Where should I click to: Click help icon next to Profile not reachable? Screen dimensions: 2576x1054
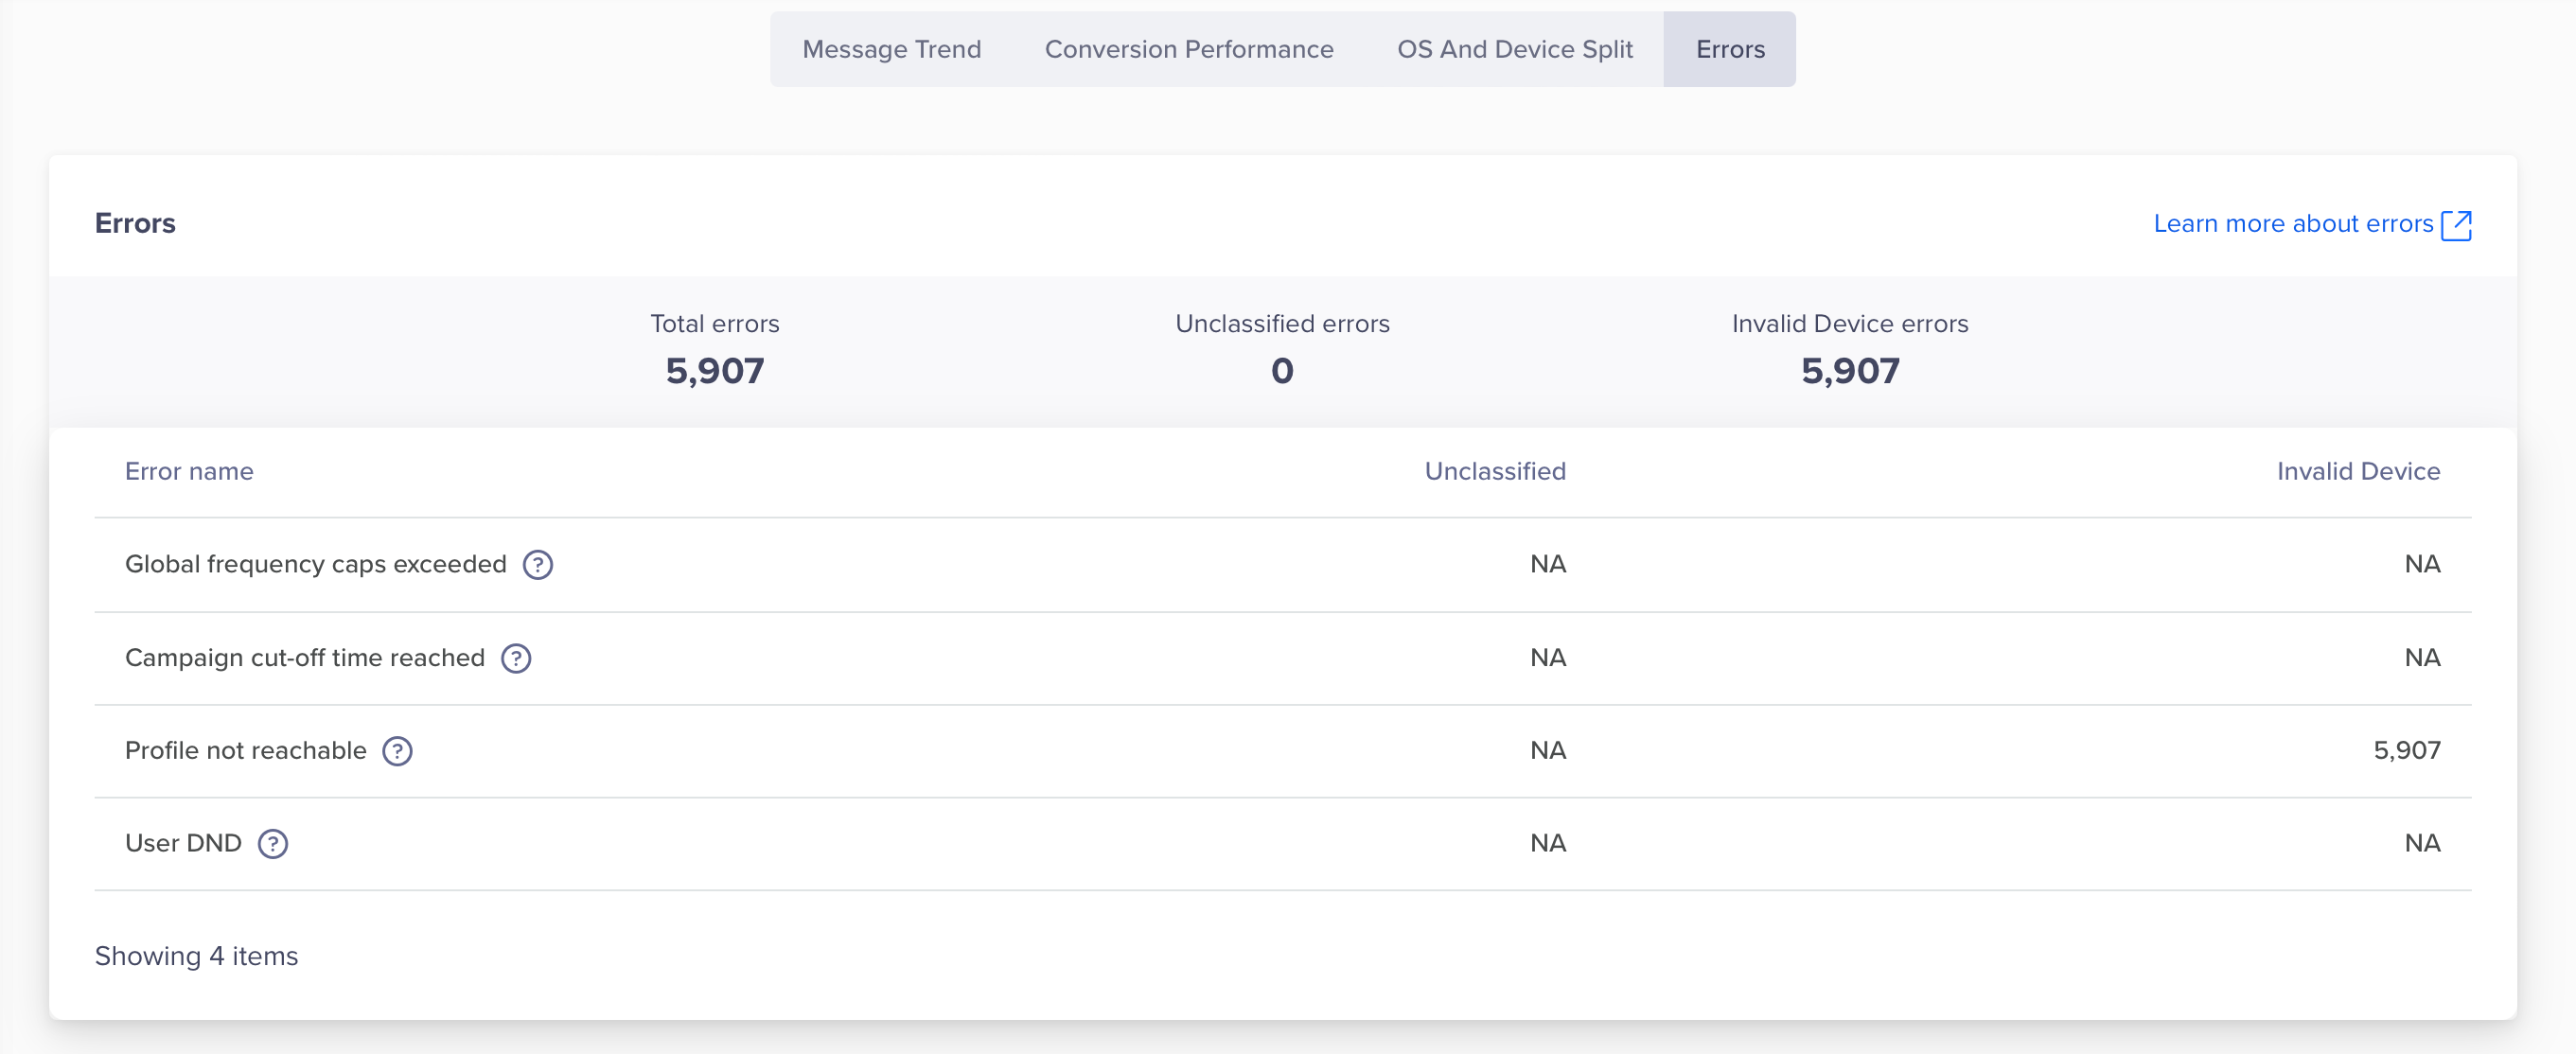398,751
